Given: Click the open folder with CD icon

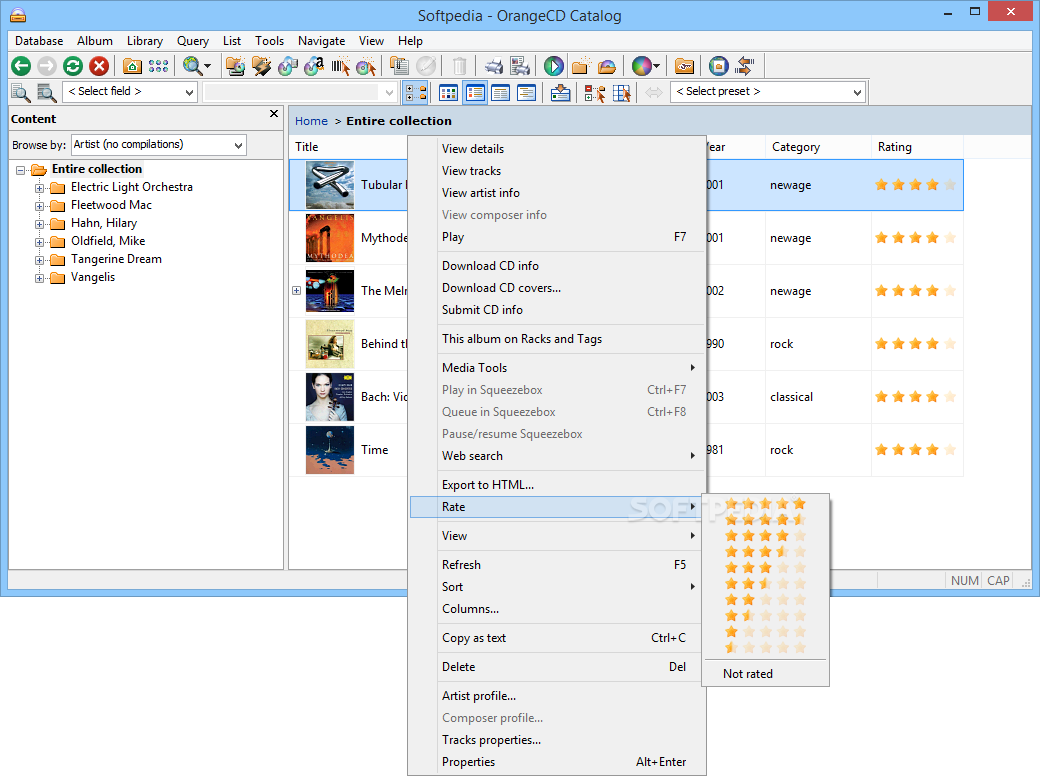Looking at the screenshot, I should (x=607, y=66).
